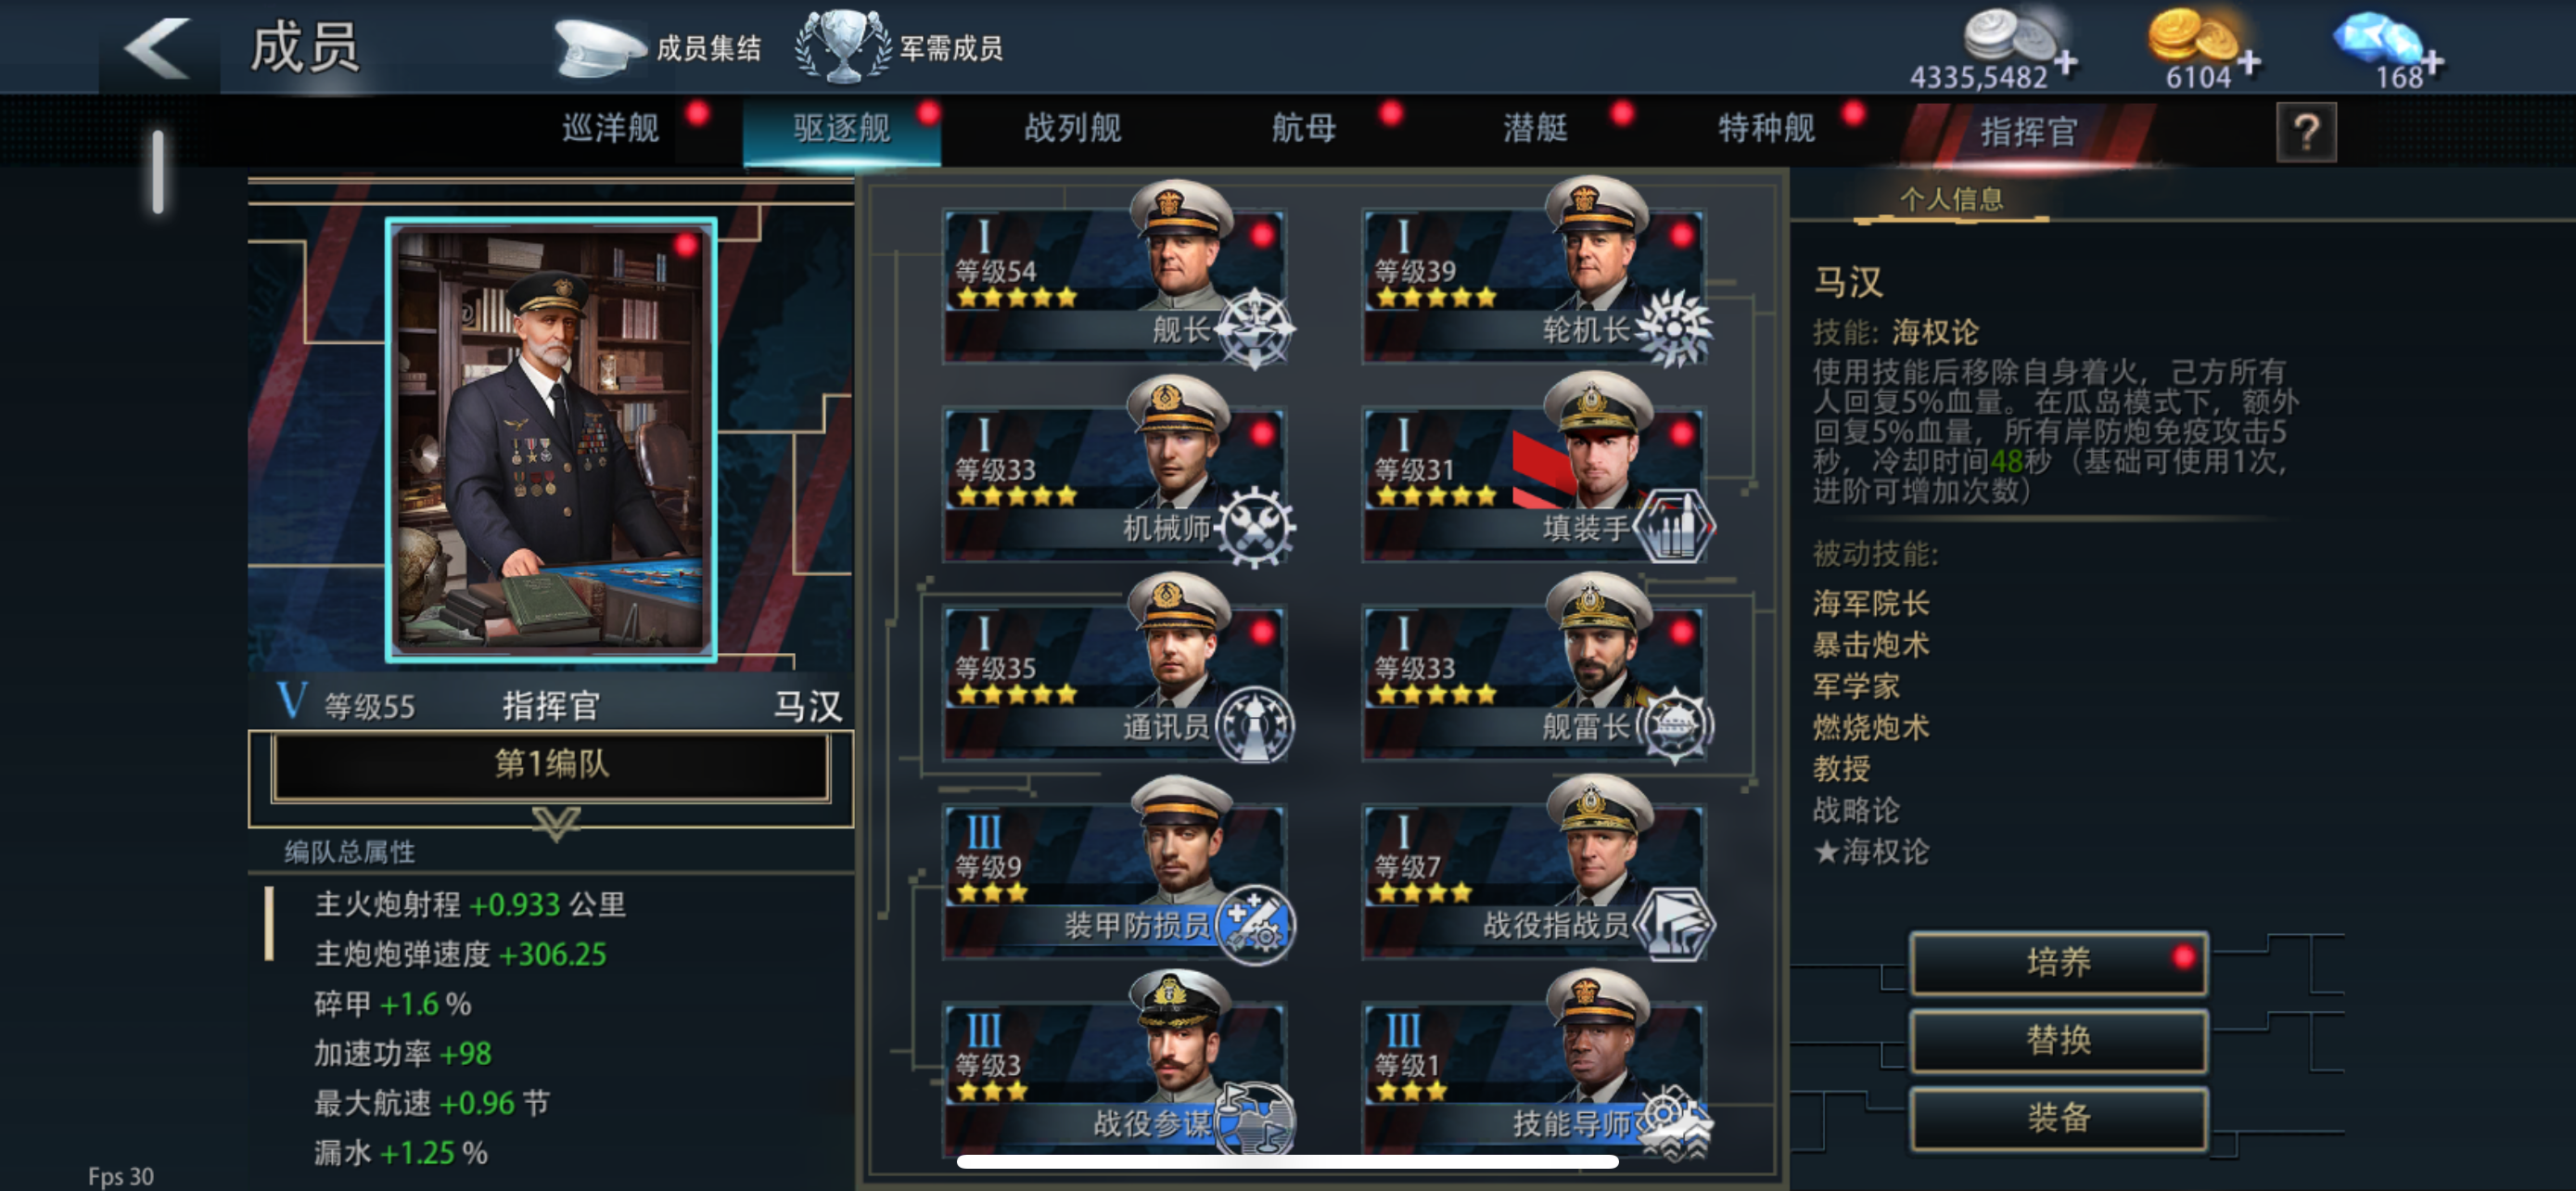The width and height of the screenshot is (2576, 1191).
Task: Add silver coins via plus icon
Action: (2066, 63)
